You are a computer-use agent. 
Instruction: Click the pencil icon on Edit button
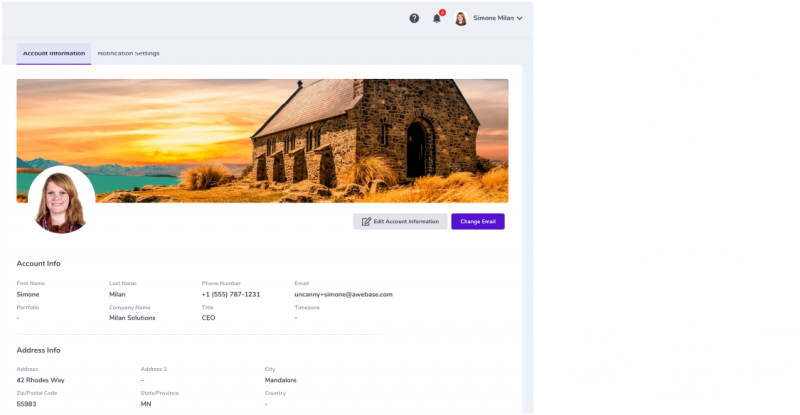pyautogui.click(x=366, y=221)
